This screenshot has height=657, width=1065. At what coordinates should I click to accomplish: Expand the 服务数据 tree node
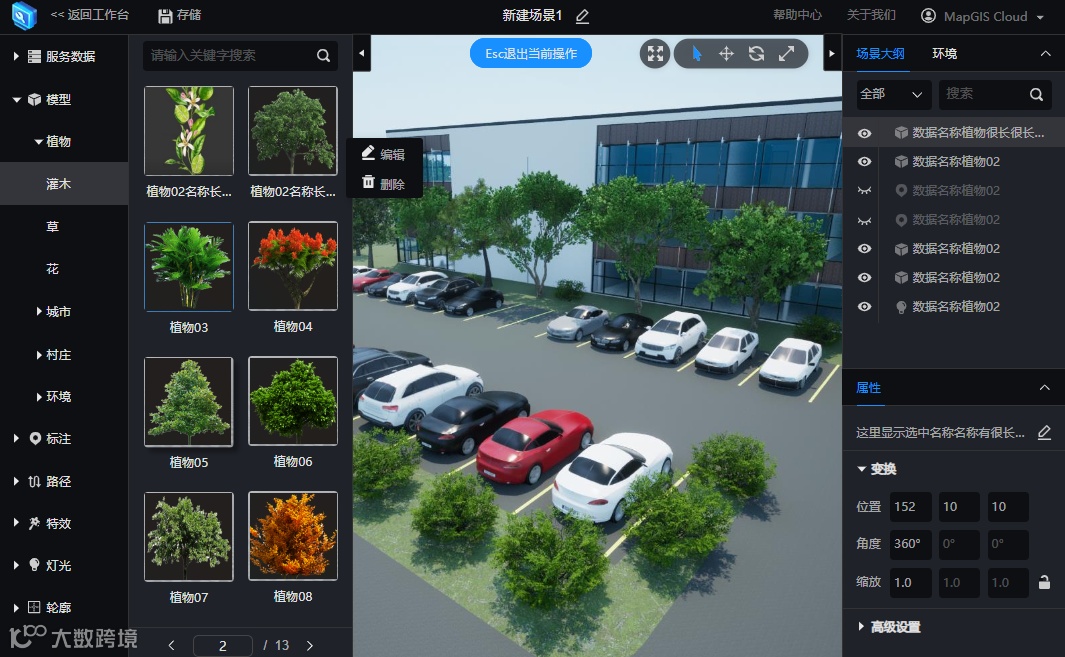coord(16,56)
